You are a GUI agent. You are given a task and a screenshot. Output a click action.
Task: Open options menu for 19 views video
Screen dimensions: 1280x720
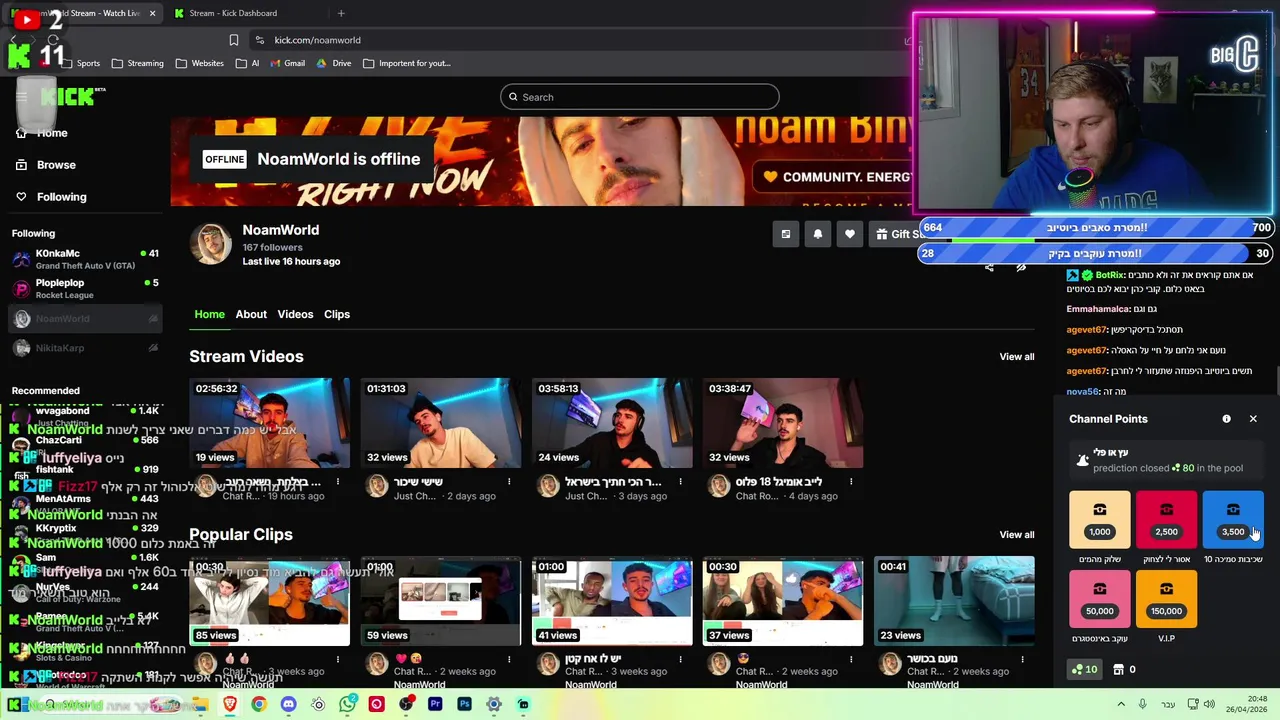click(x=338, y=482)
